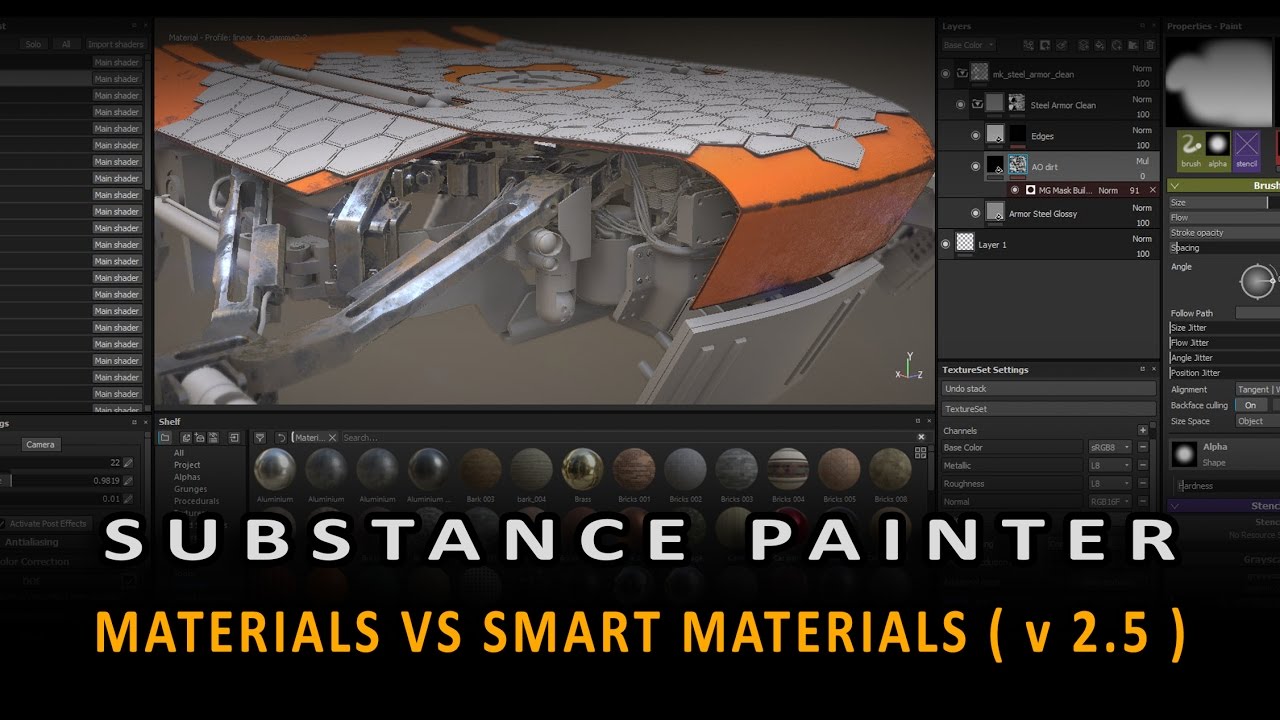Remove the Roughness channel minus button
The height and width of the screenshot is (720, 1280).
pyautogui.click(x=1143, y=483)
